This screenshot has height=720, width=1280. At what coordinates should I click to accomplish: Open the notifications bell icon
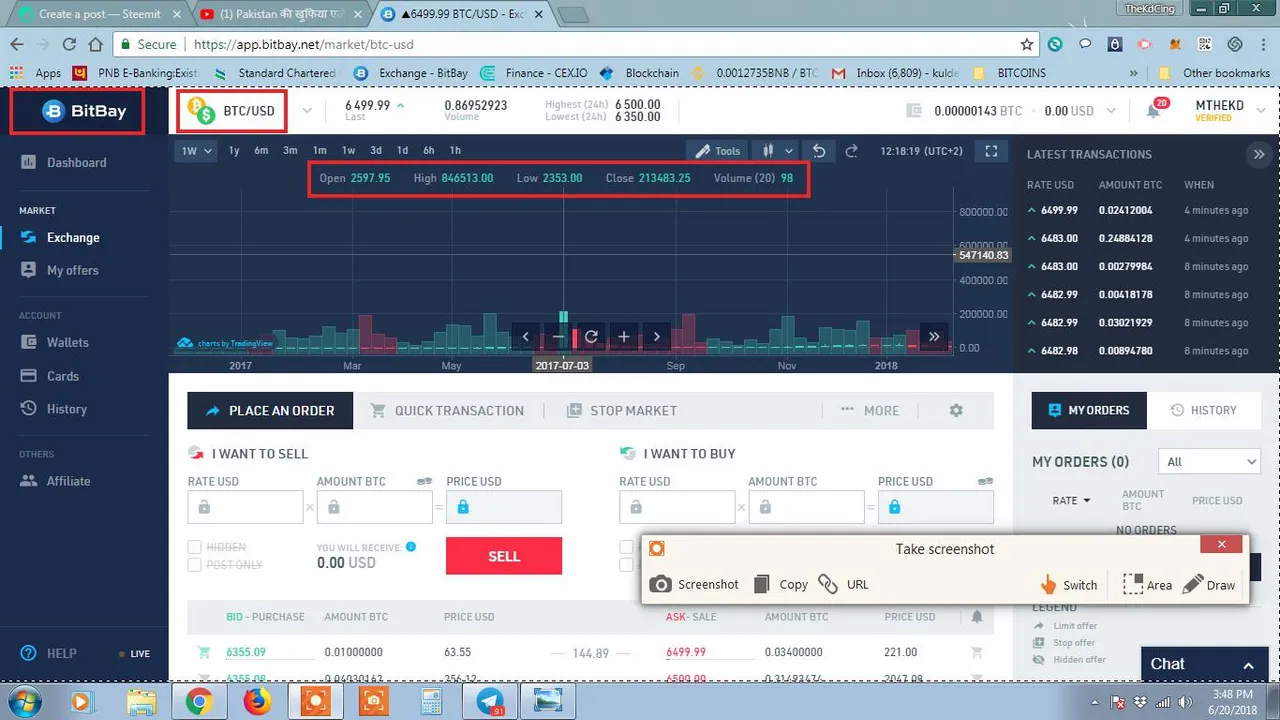[1153, 111]
